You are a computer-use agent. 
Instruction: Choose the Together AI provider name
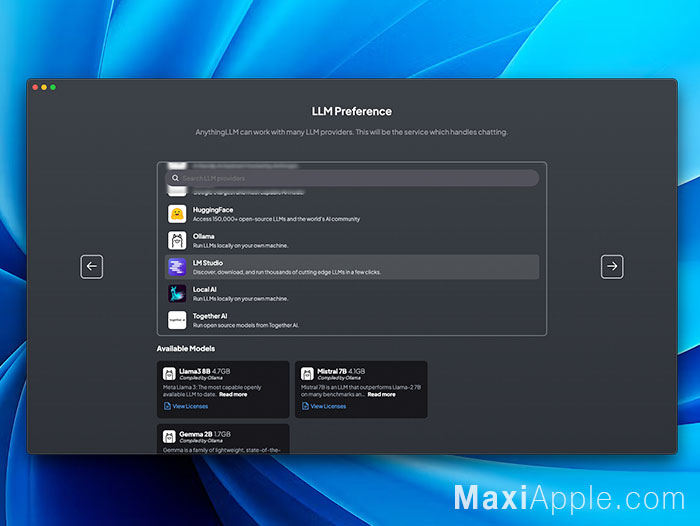click(210, 316)
